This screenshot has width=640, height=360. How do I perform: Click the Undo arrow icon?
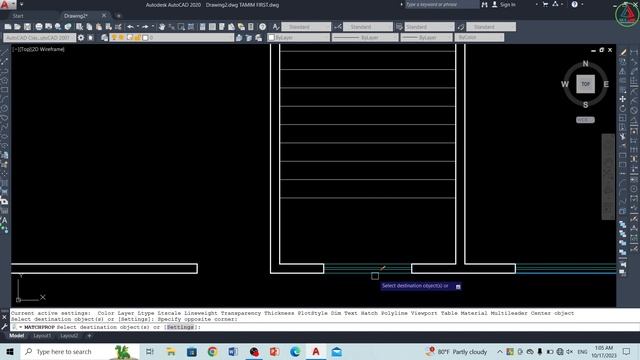(131, 27)
